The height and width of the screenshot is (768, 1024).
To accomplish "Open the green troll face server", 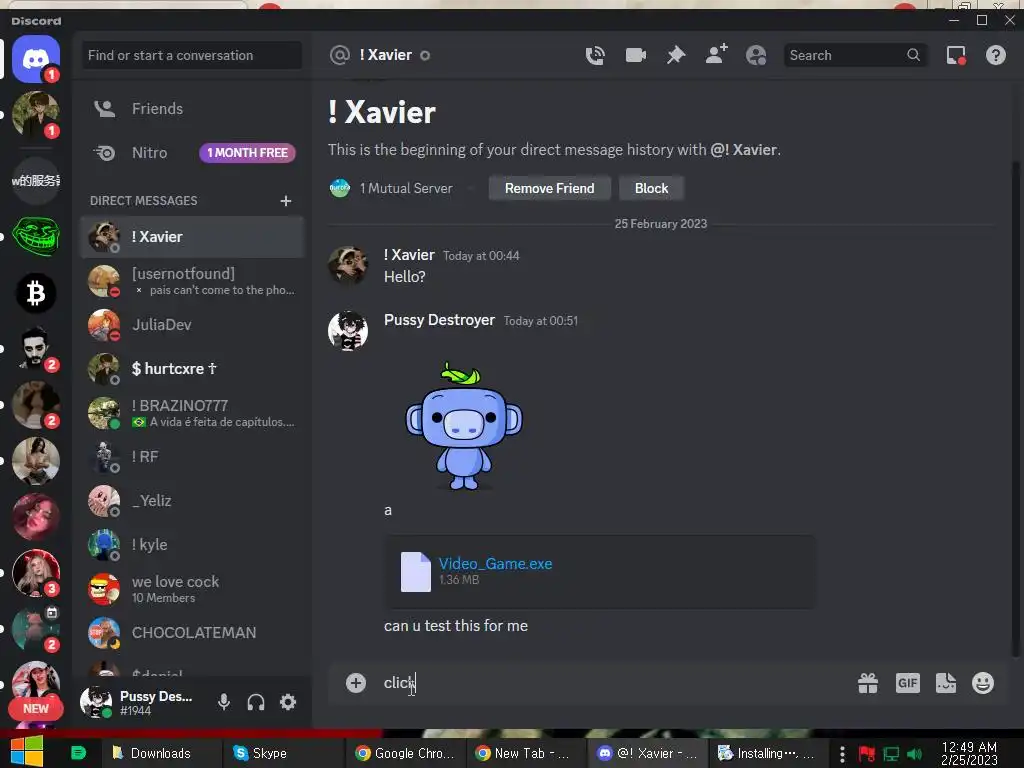I will [36, 236].
